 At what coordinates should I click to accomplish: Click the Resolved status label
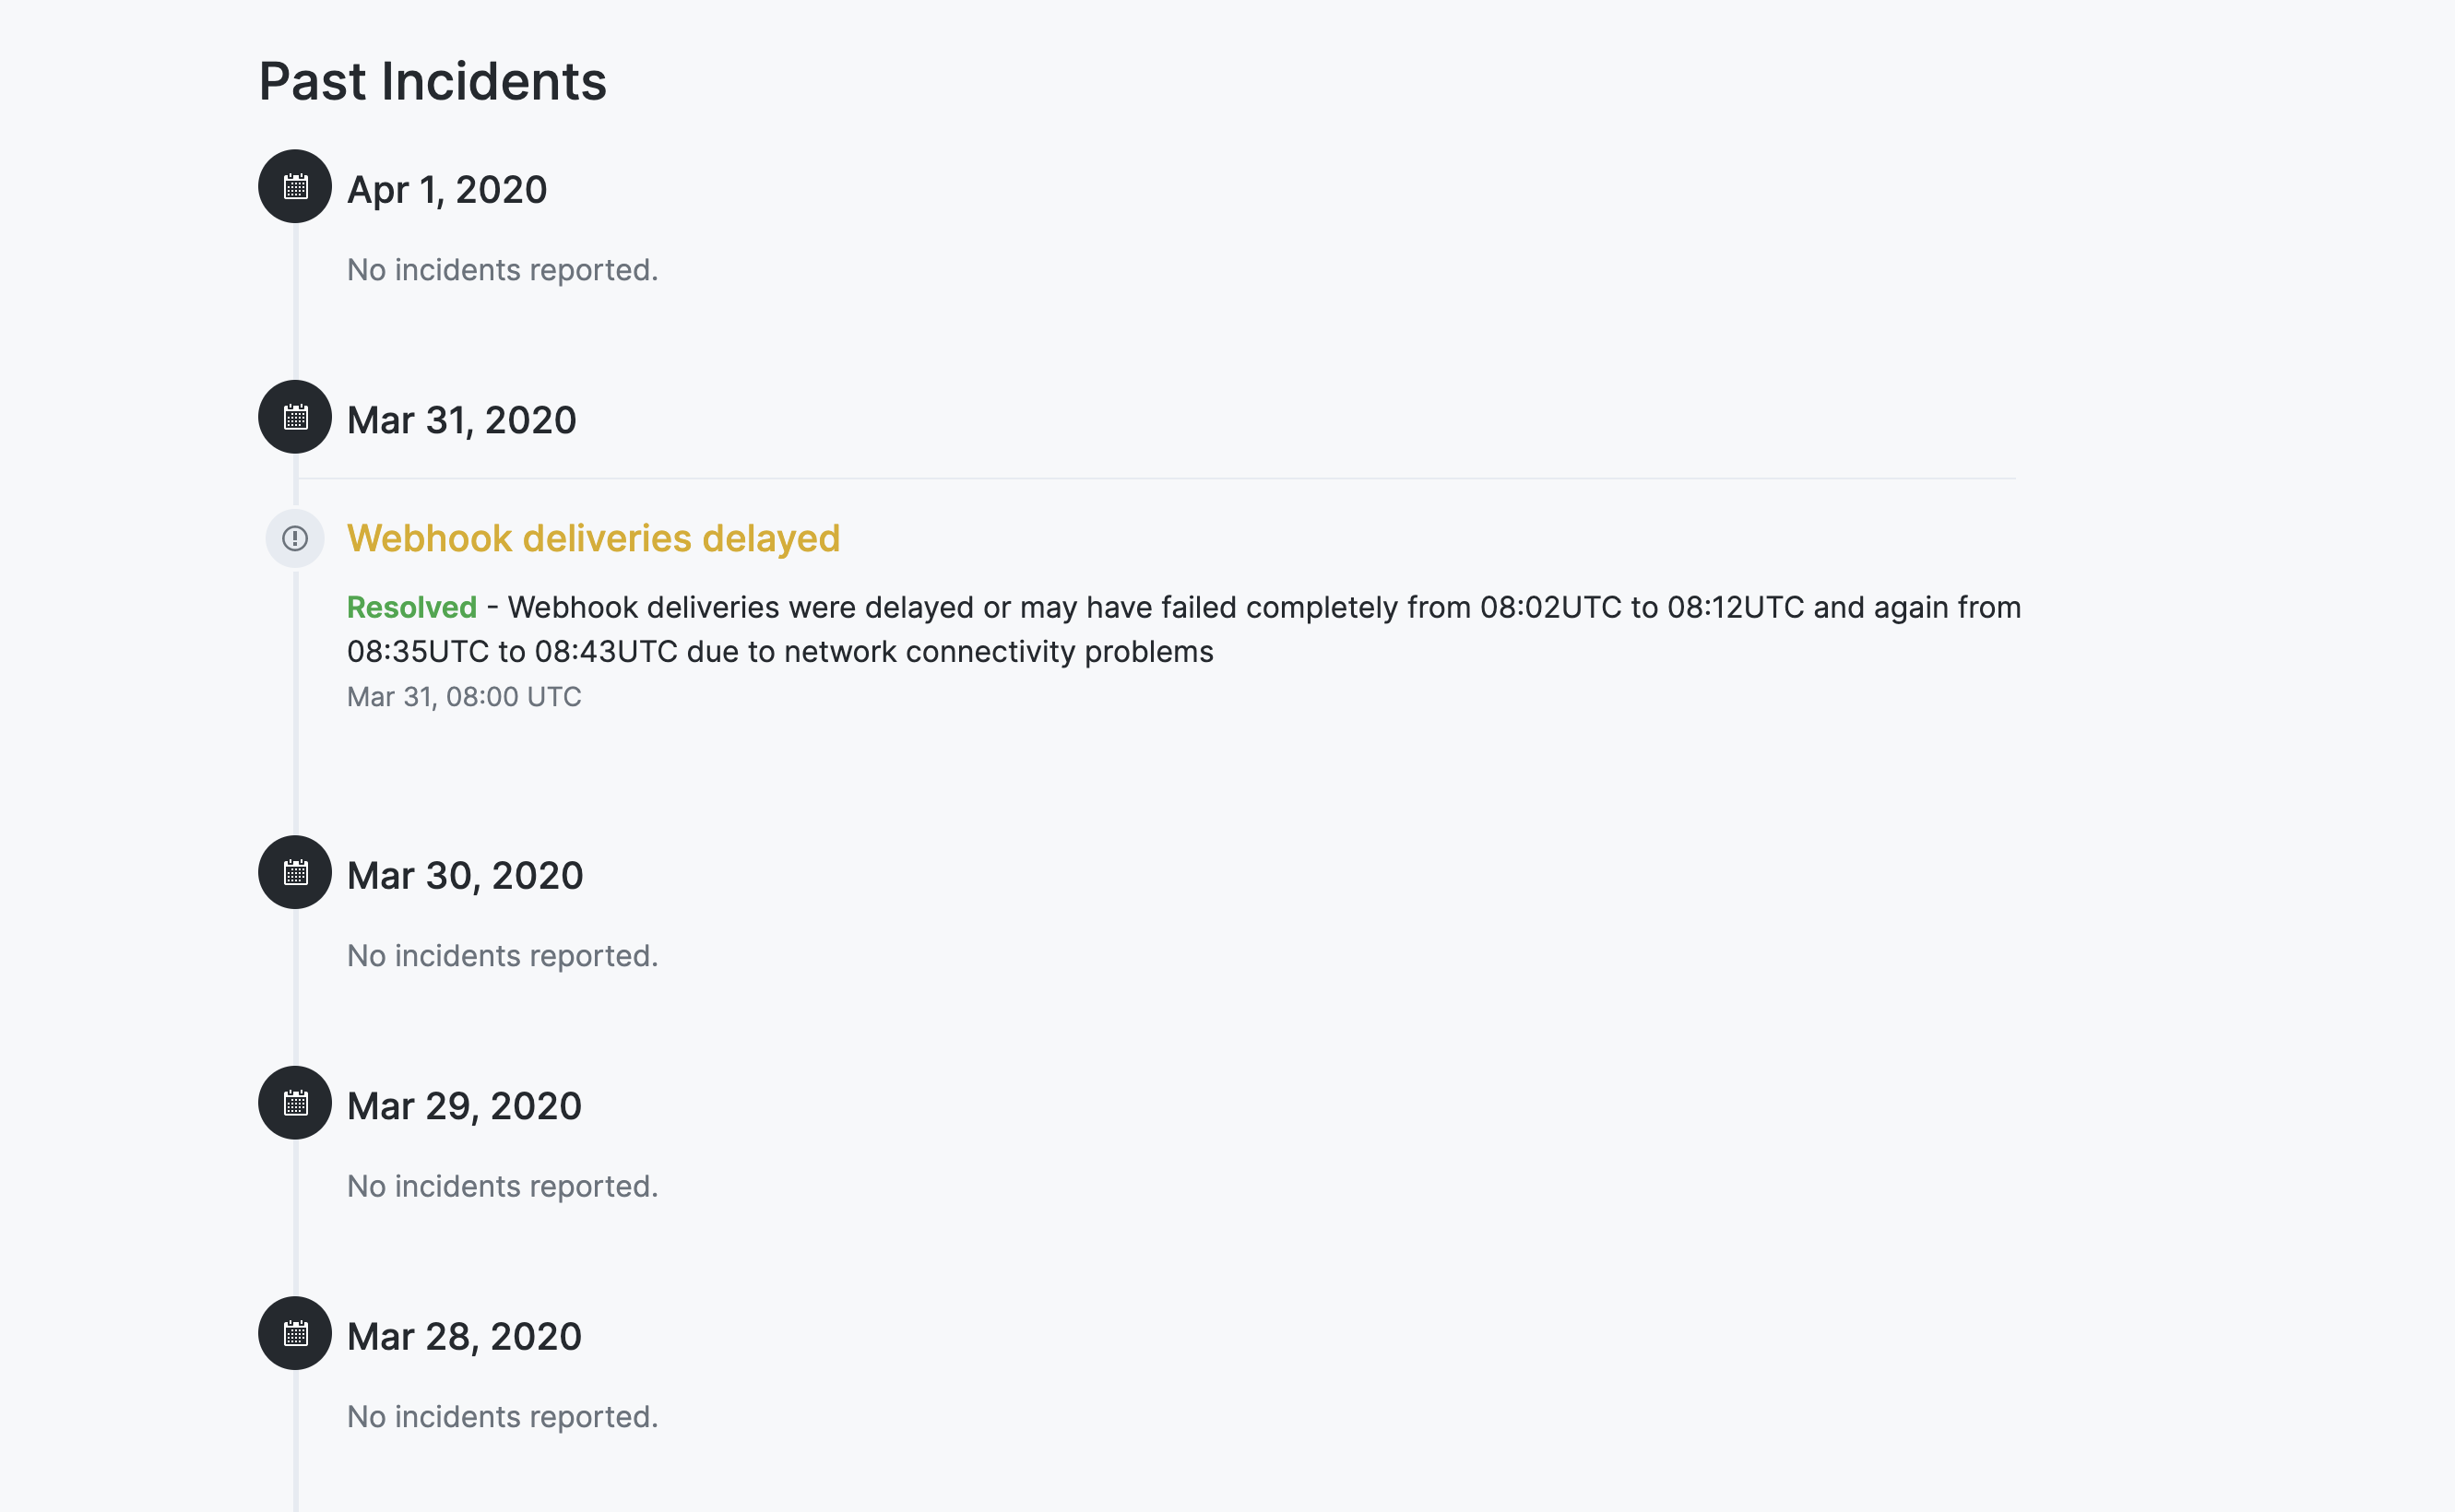click(x=412, y=606)
